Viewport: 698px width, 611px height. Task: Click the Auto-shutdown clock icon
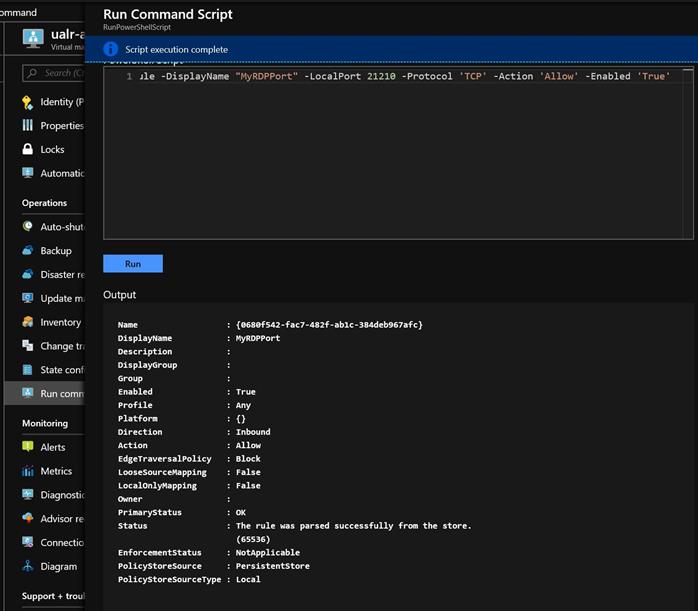click(x=28, y=227)
